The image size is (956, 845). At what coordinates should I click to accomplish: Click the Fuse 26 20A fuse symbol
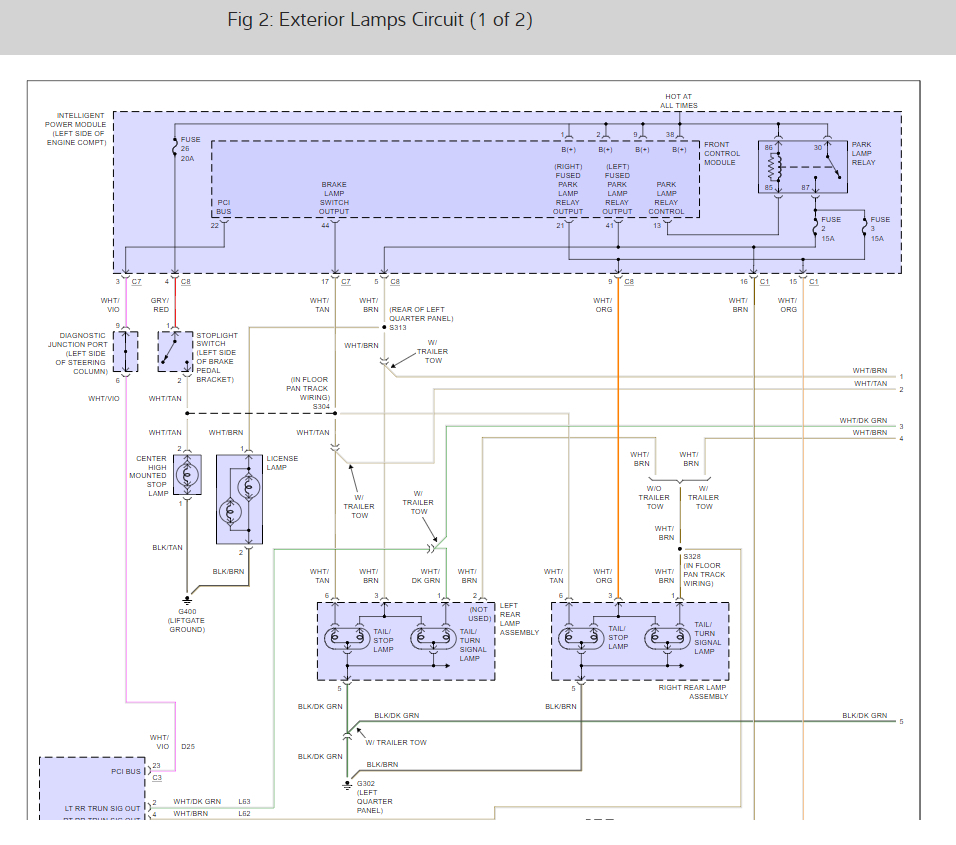click(x=174, y=147)
